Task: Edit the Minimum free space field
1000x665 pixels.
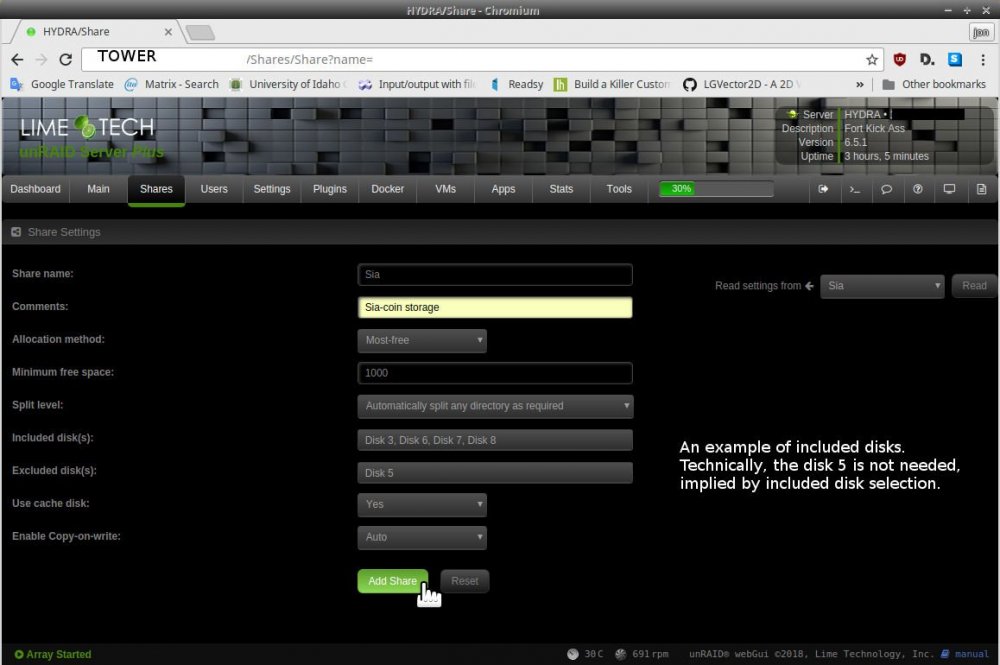Action: [495, 373]
